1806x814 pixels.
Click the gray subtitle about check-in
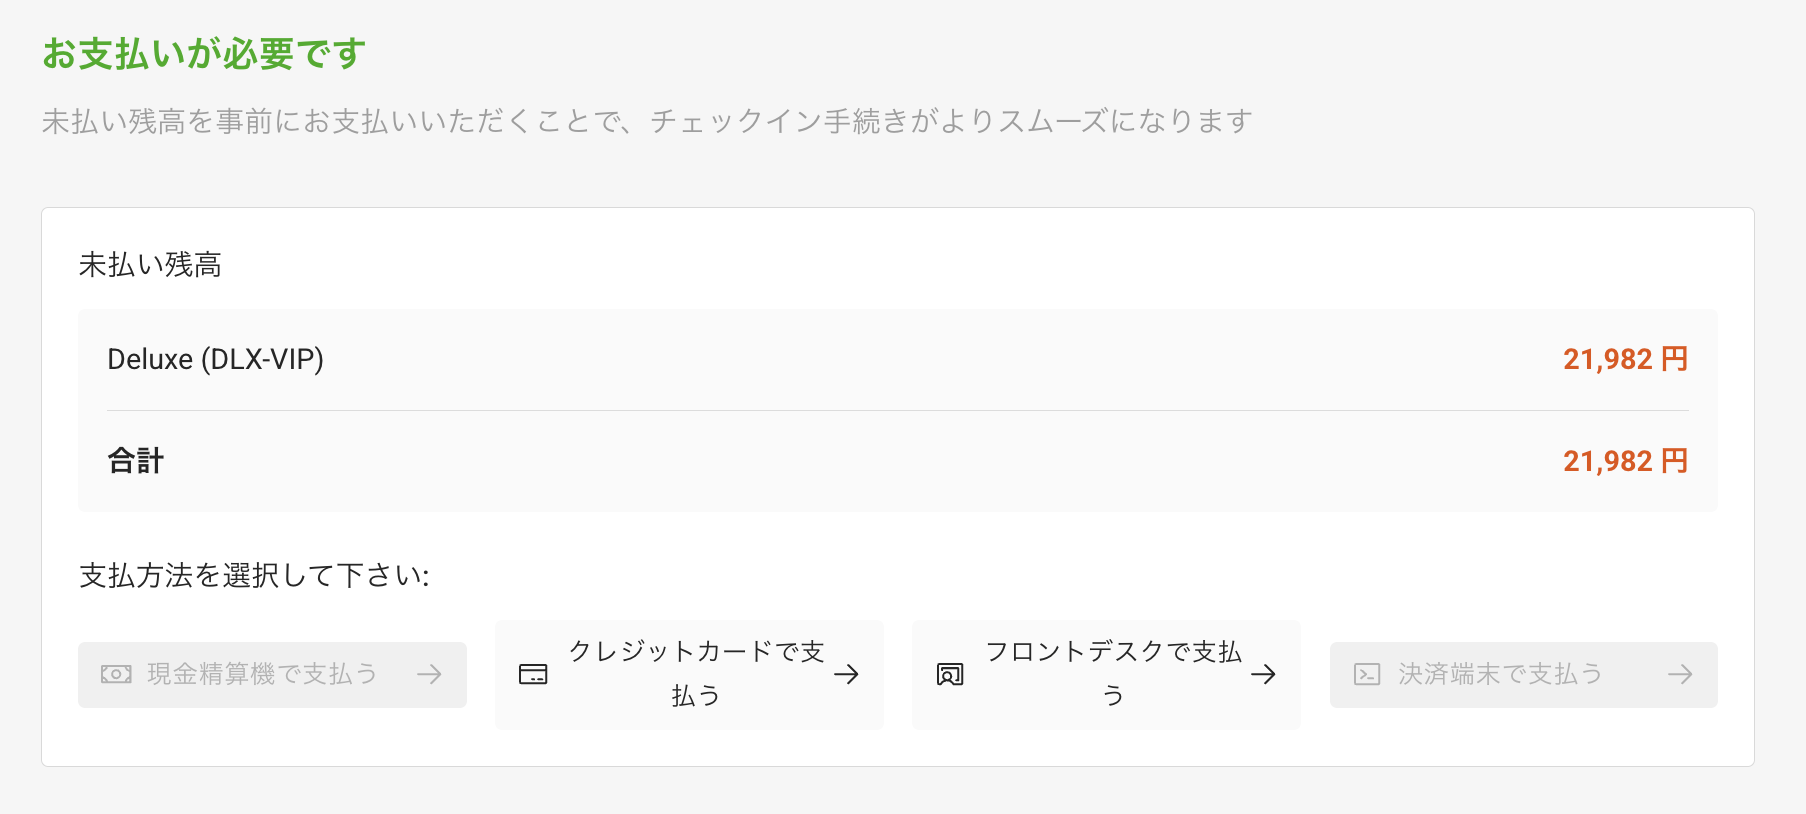[647, 121]
